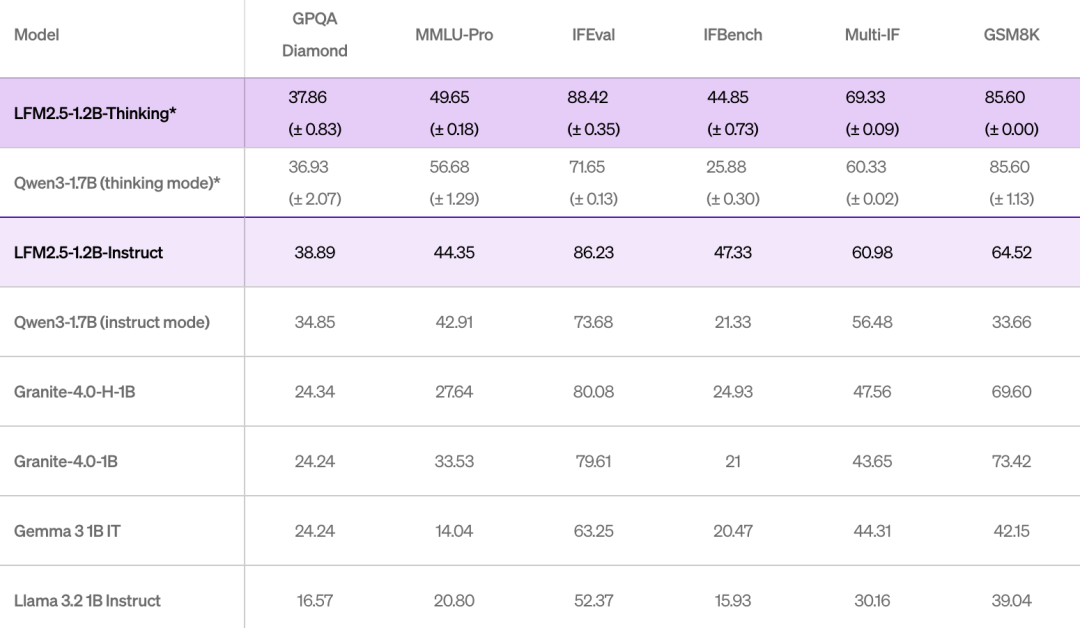This screenshot has height=628, width=1080.
Task: Select the LFM2.5-1.2B-Thinking row label
Action: (x=95, y=113)
